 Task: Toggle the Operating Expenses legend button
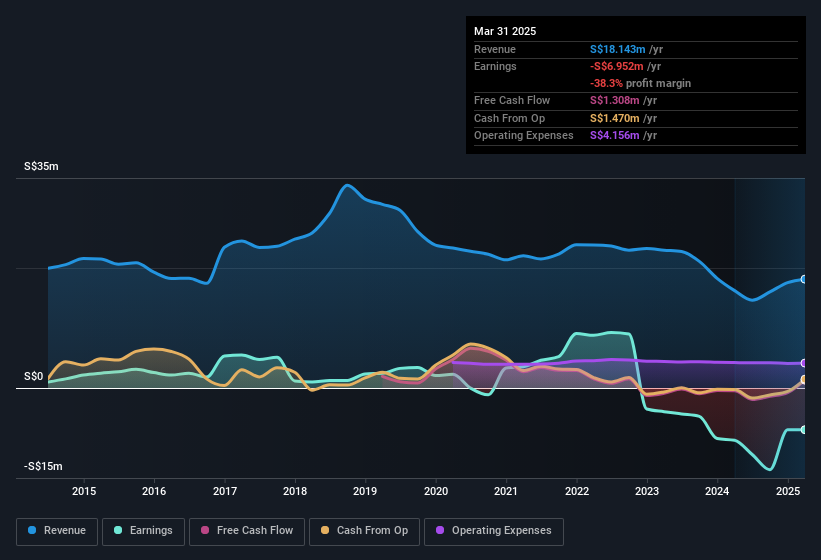494,531
